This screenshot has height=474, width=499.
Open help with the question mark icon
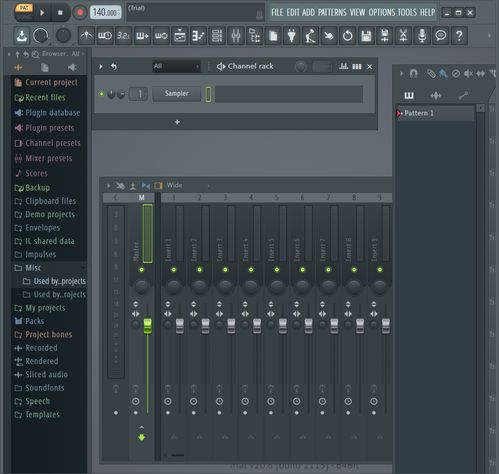click(459, 36)
